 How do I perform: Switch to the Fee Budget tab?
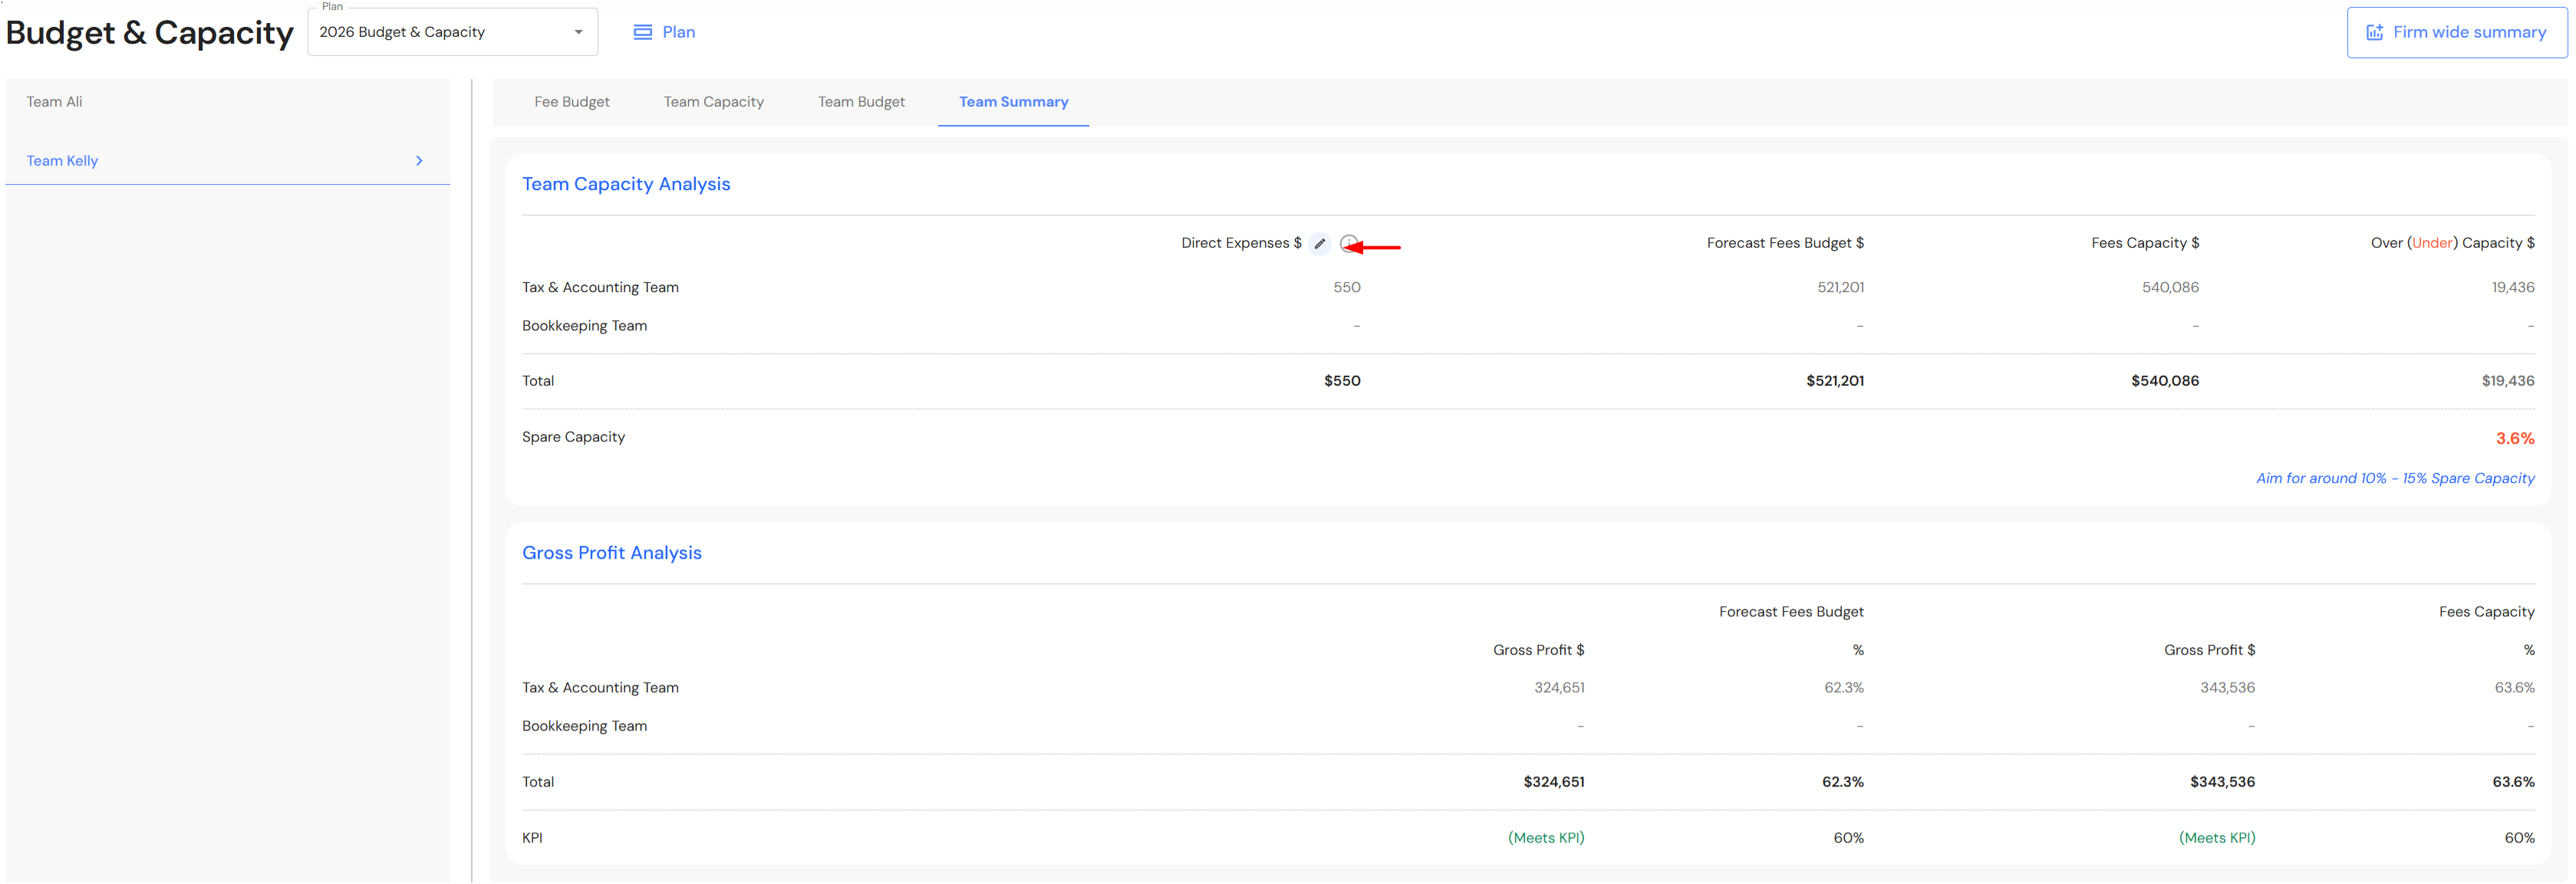pos(571,102)
